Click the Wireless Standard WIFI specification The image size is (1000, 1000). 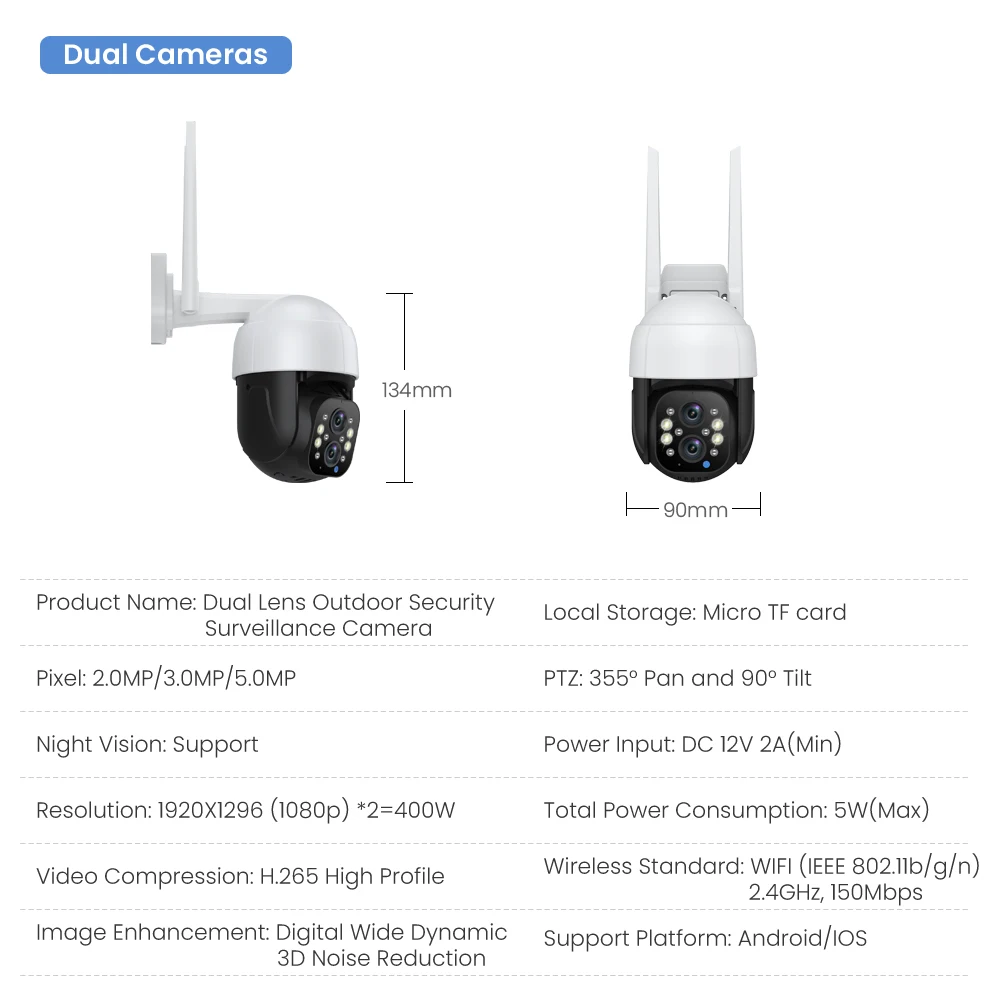pos(761,879)
